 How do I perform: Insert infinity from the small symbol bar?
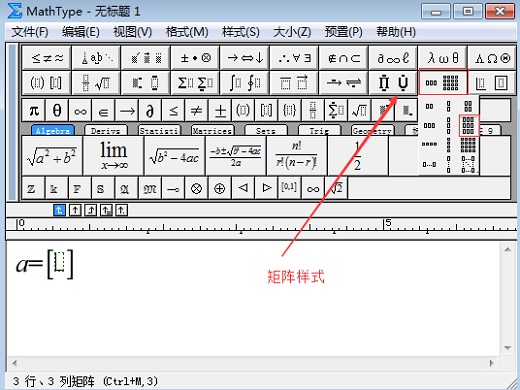point(80,110)
